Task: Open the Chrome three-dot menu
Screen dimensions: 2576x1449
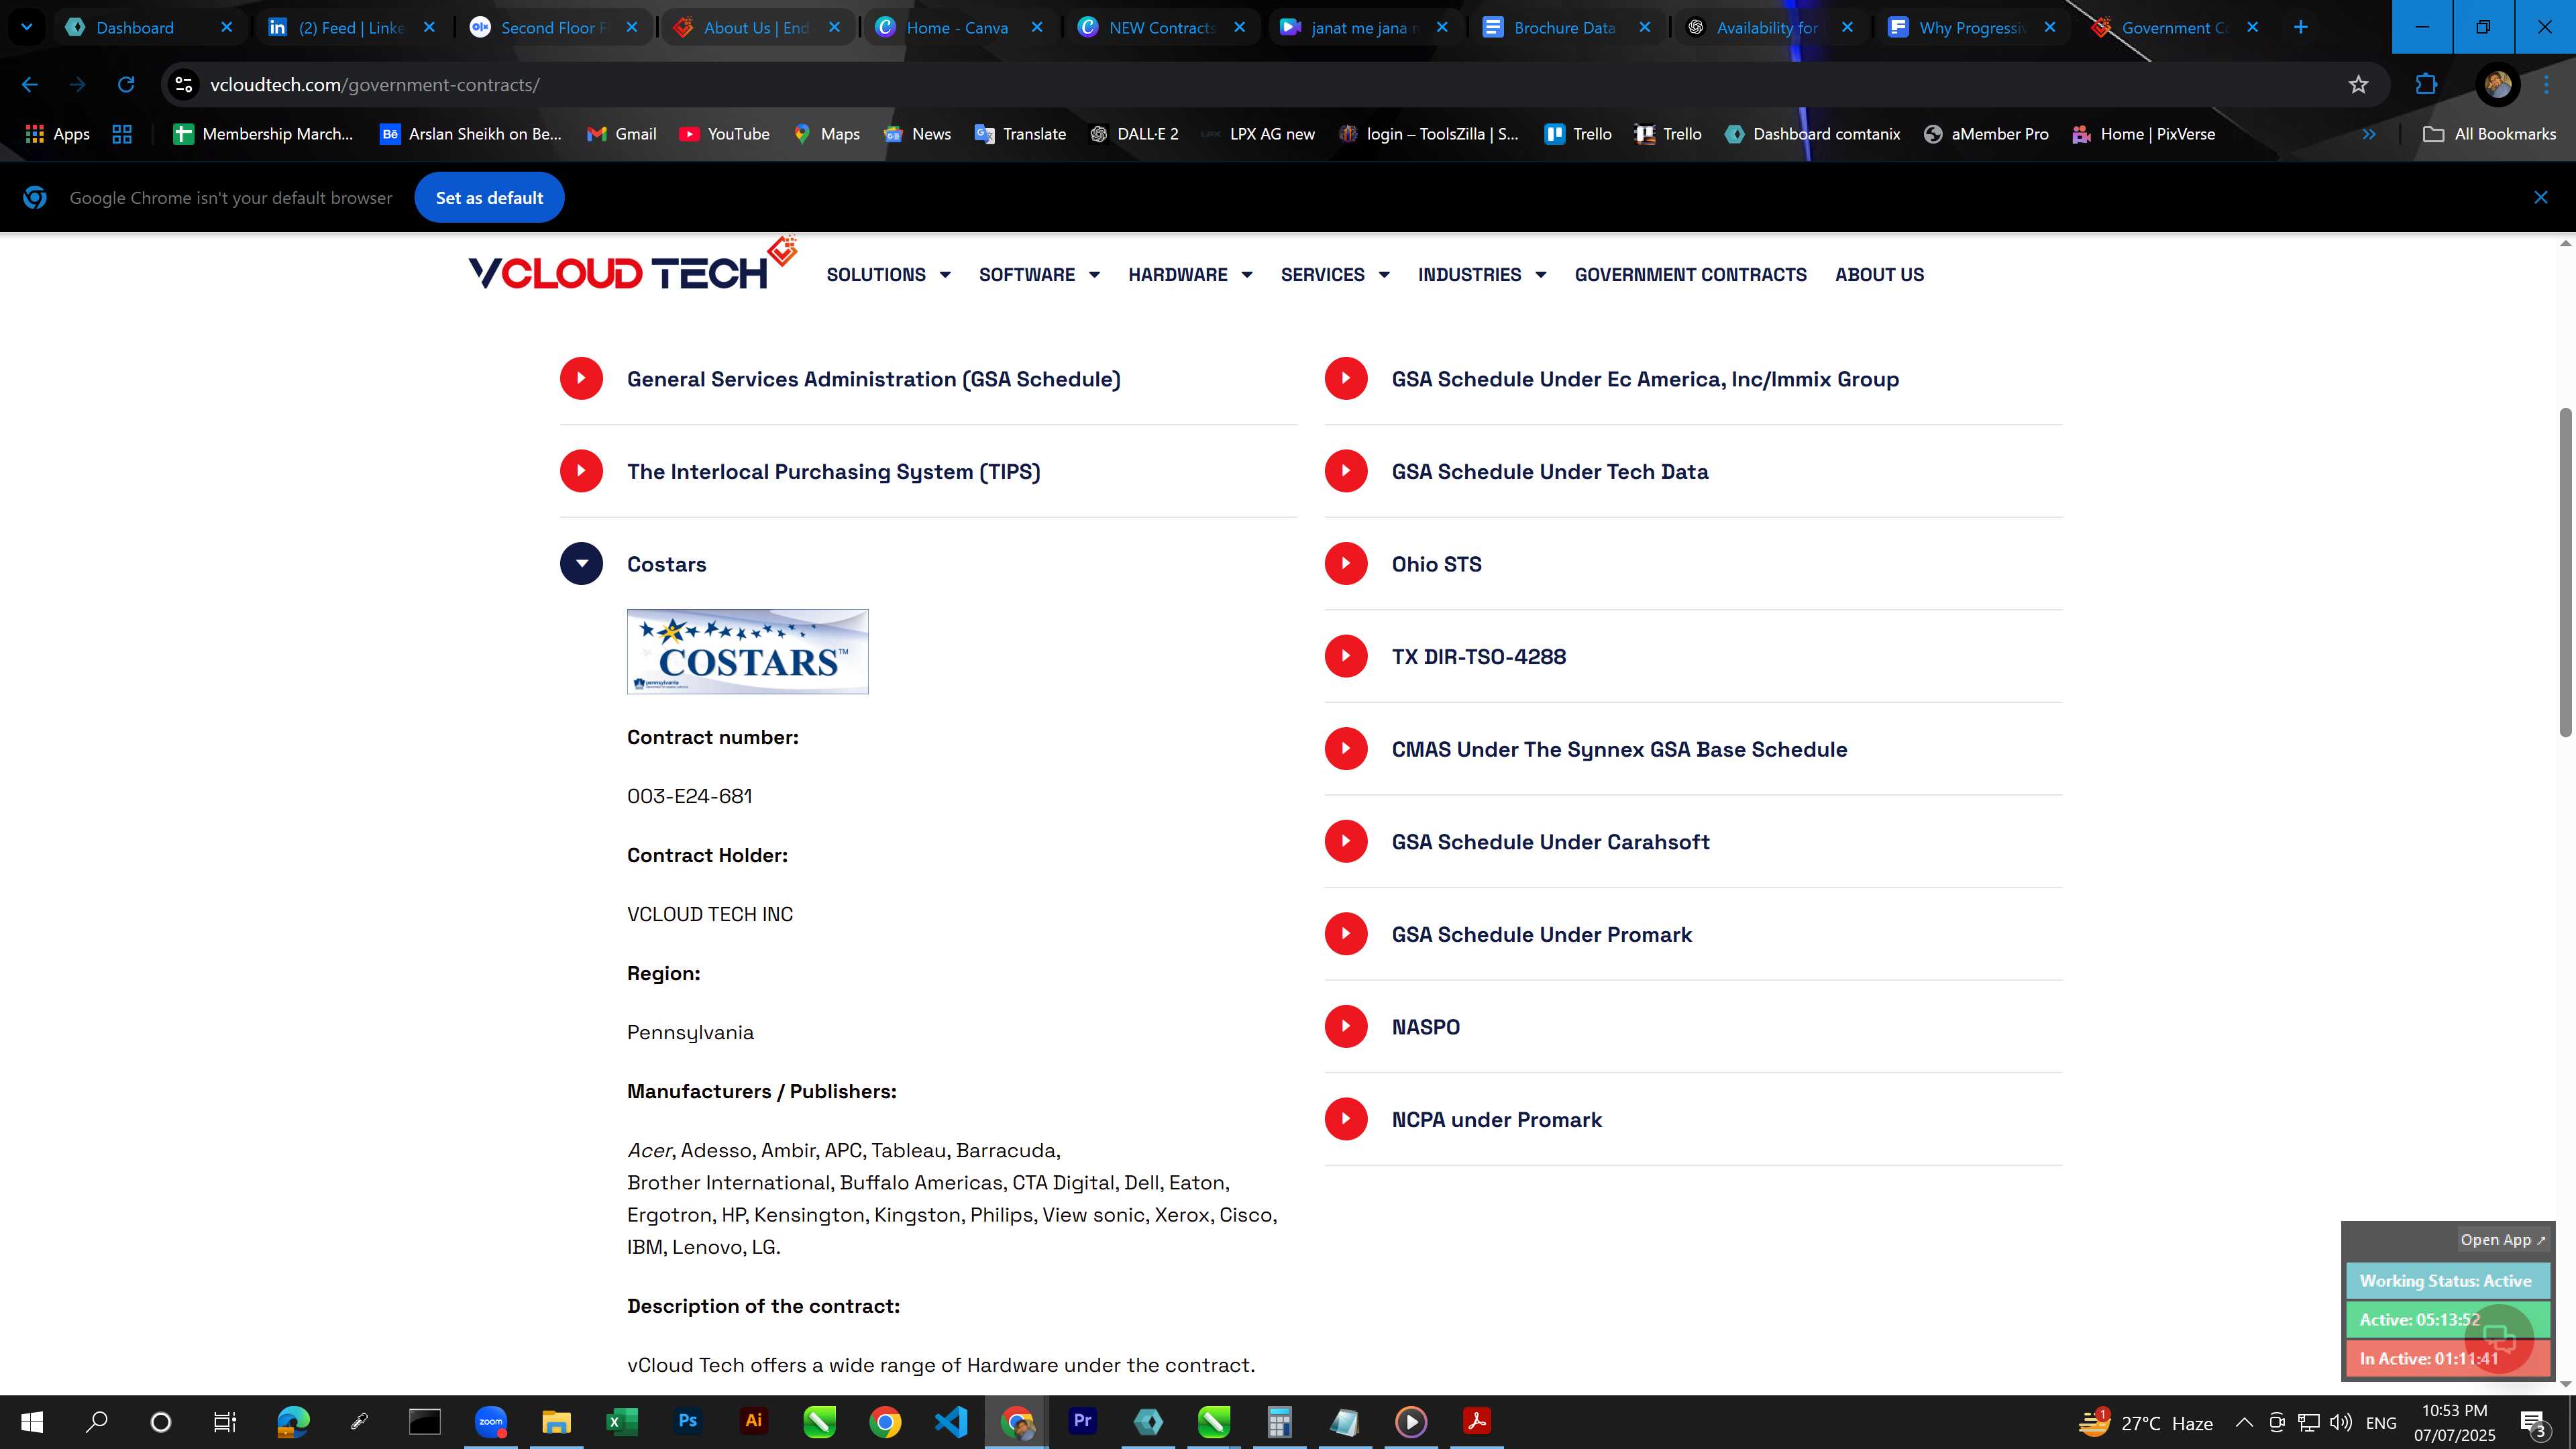Action: [x=2546, y=85]
